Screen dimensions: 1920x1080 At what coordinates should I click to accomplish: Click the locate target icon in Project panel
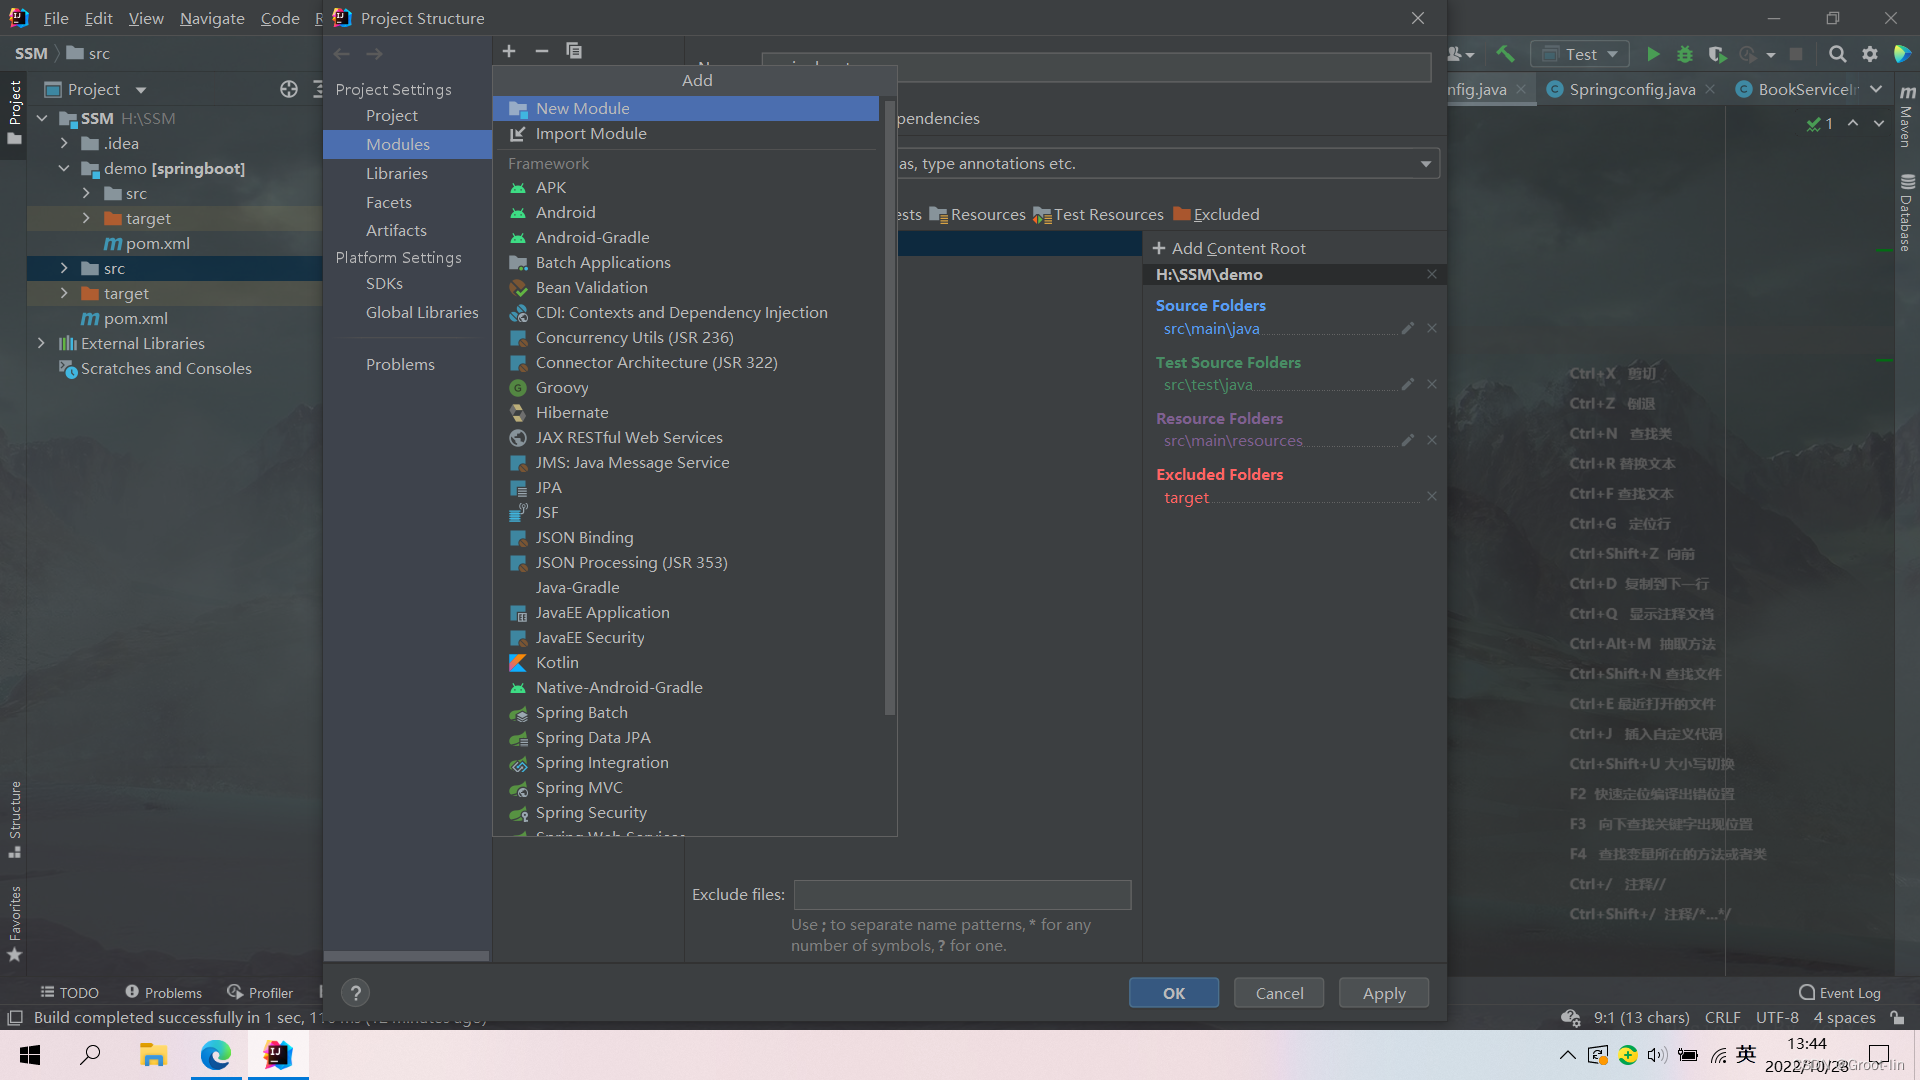tap(289, 89)
